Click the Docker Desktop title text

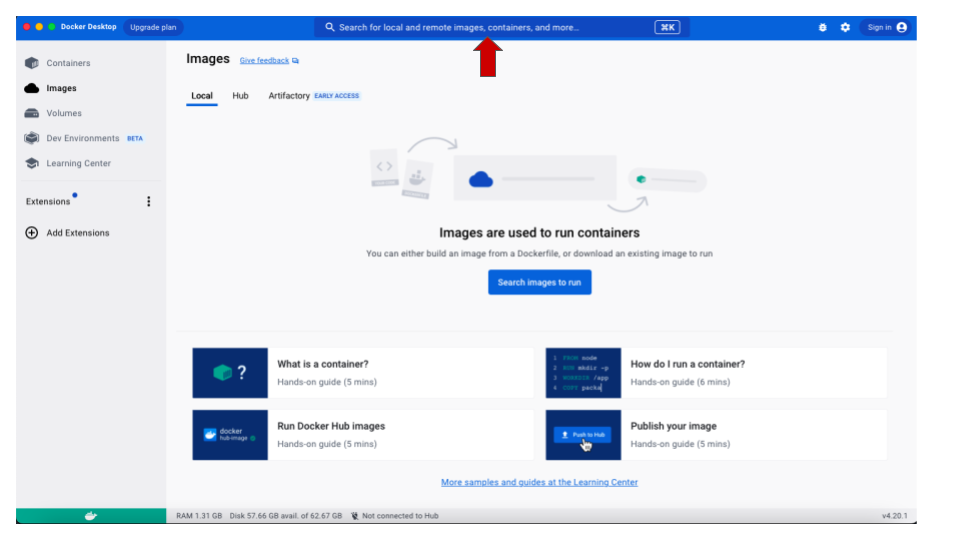88,27
